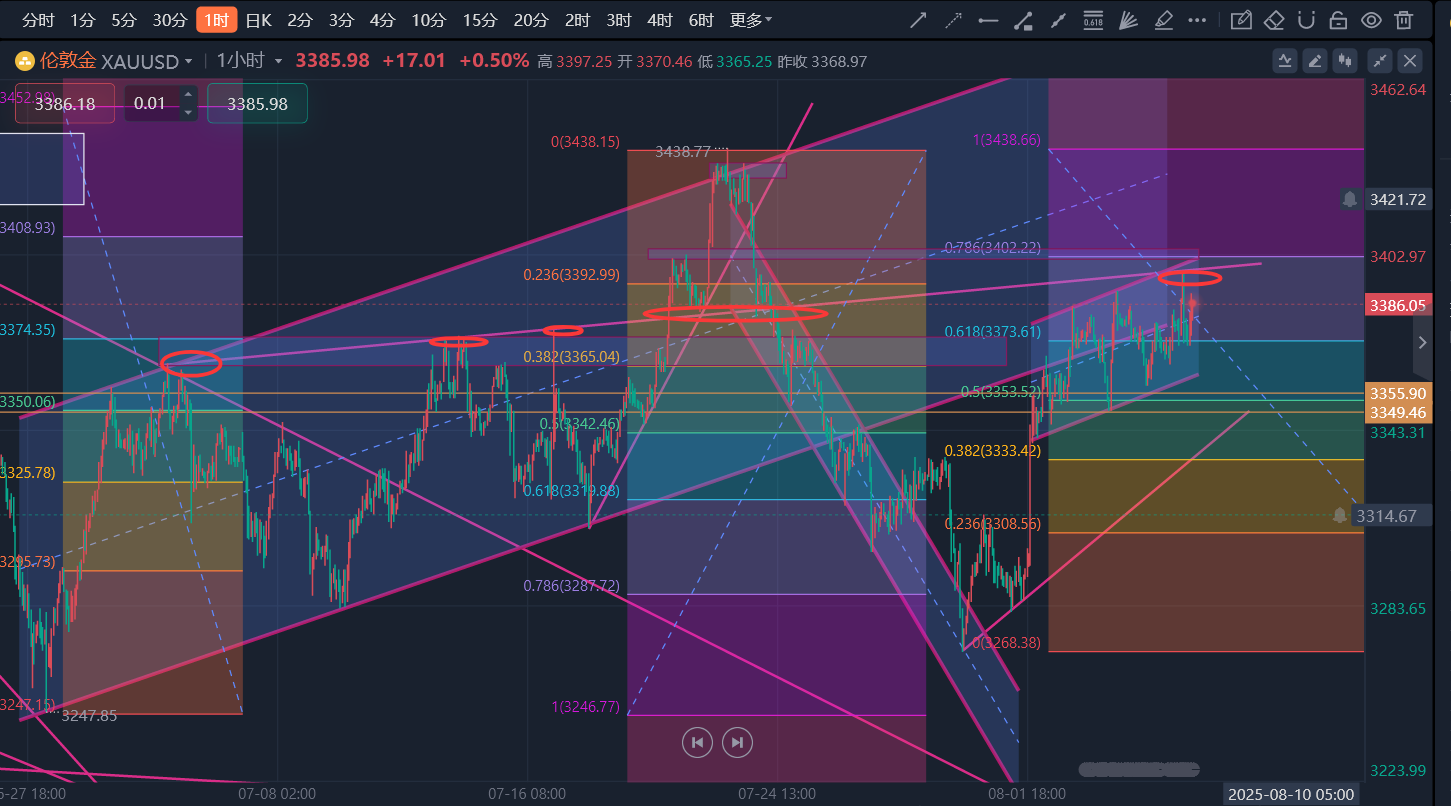Click the 0.786(3402.22) Fibonacci level label

[992, 247]
